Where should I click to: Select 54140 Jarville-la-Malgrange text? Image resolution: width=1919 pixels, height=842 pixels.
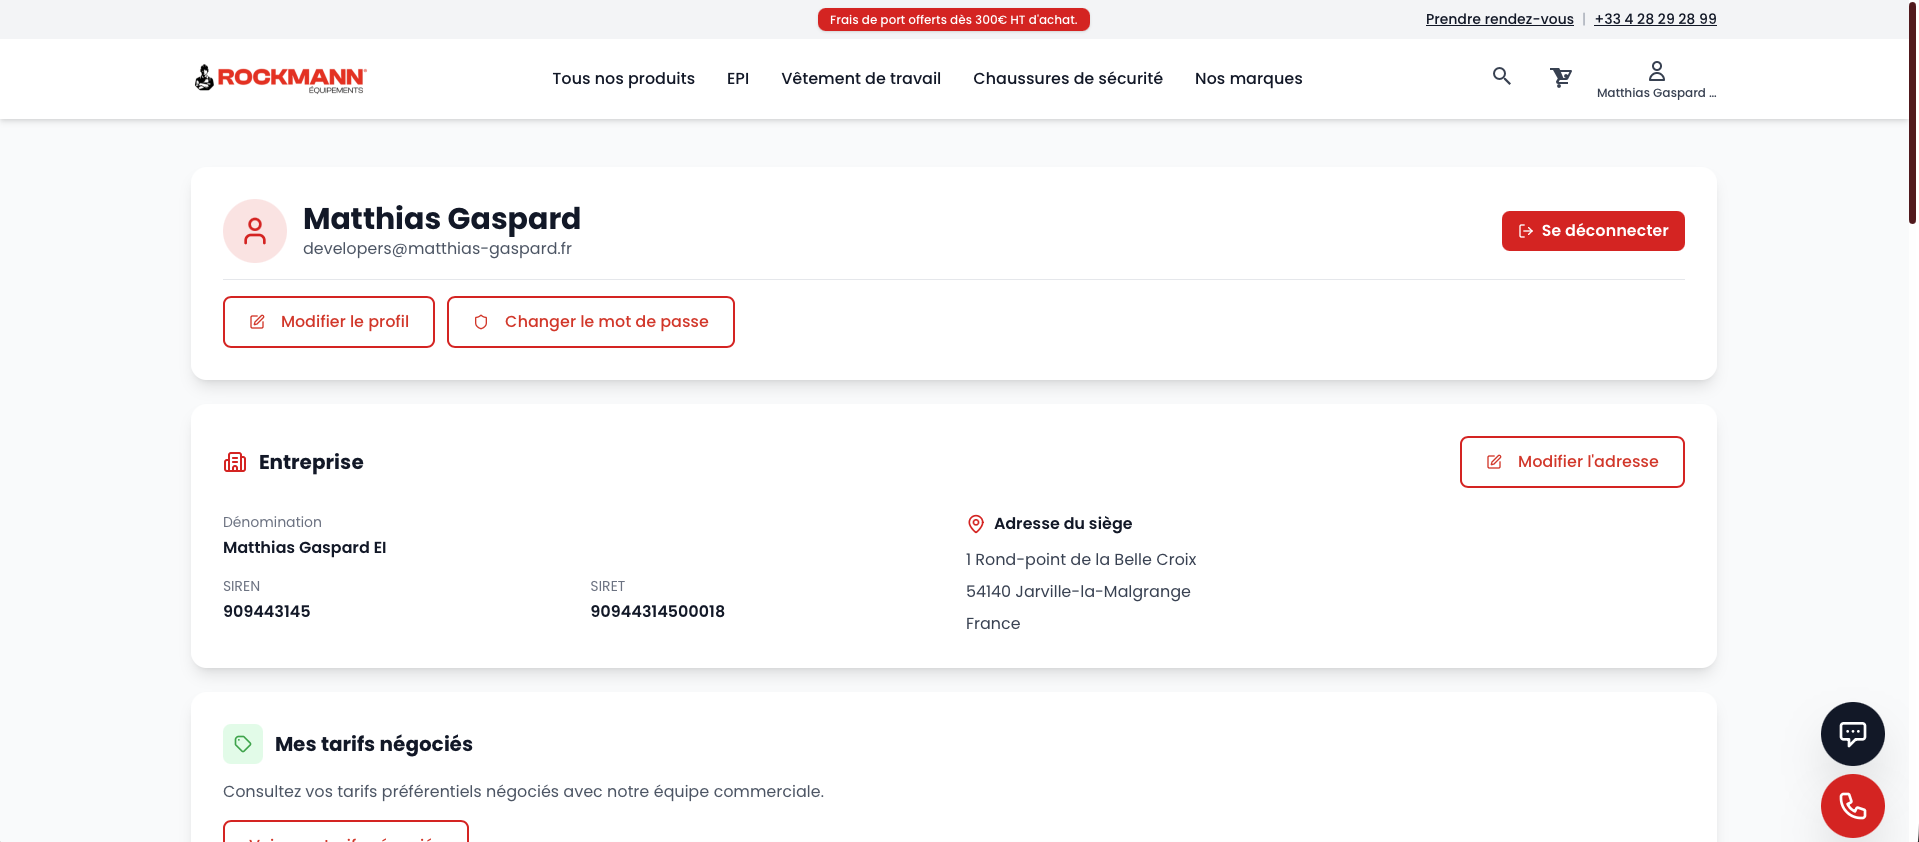[1078, 592]
